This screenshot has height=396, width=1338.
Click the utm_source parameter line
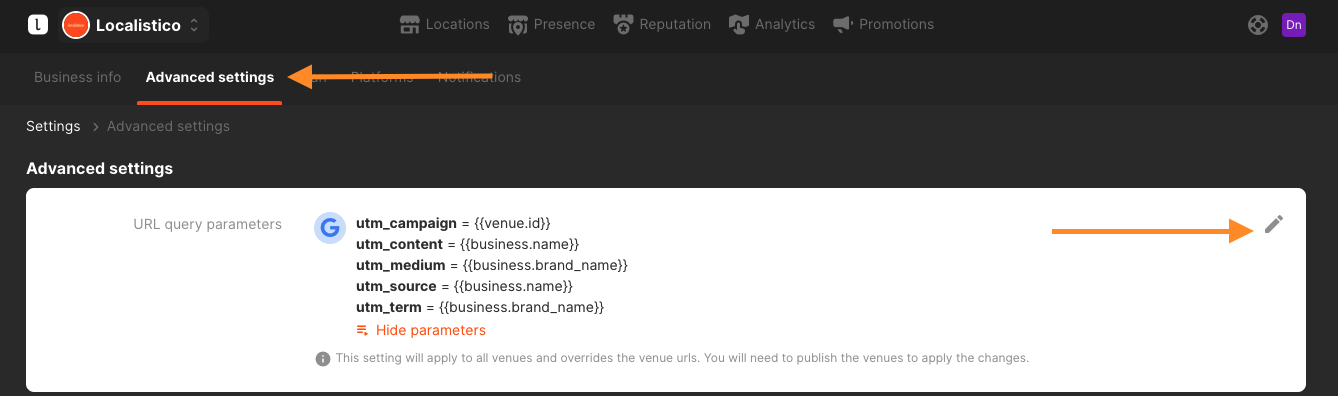(x=464, y=286)
